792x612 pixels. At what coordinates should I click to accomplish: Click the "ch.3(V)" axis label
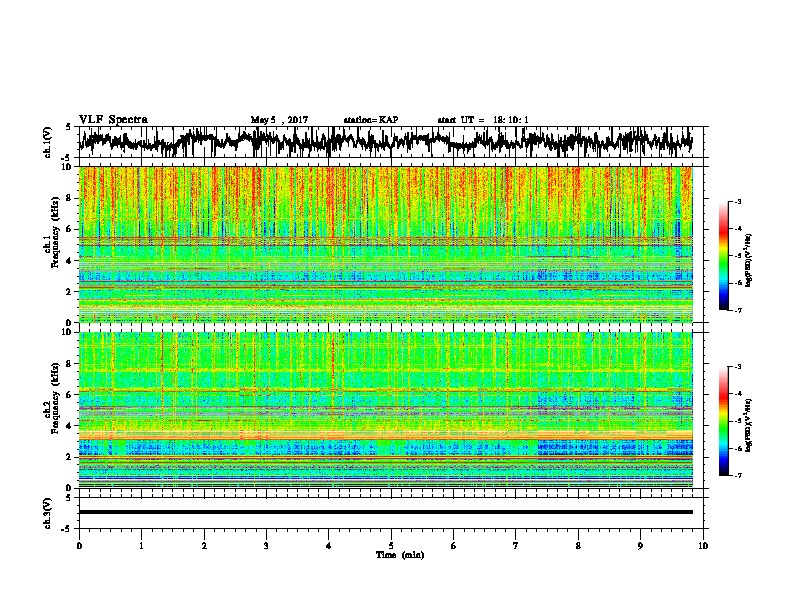[48, 513]
